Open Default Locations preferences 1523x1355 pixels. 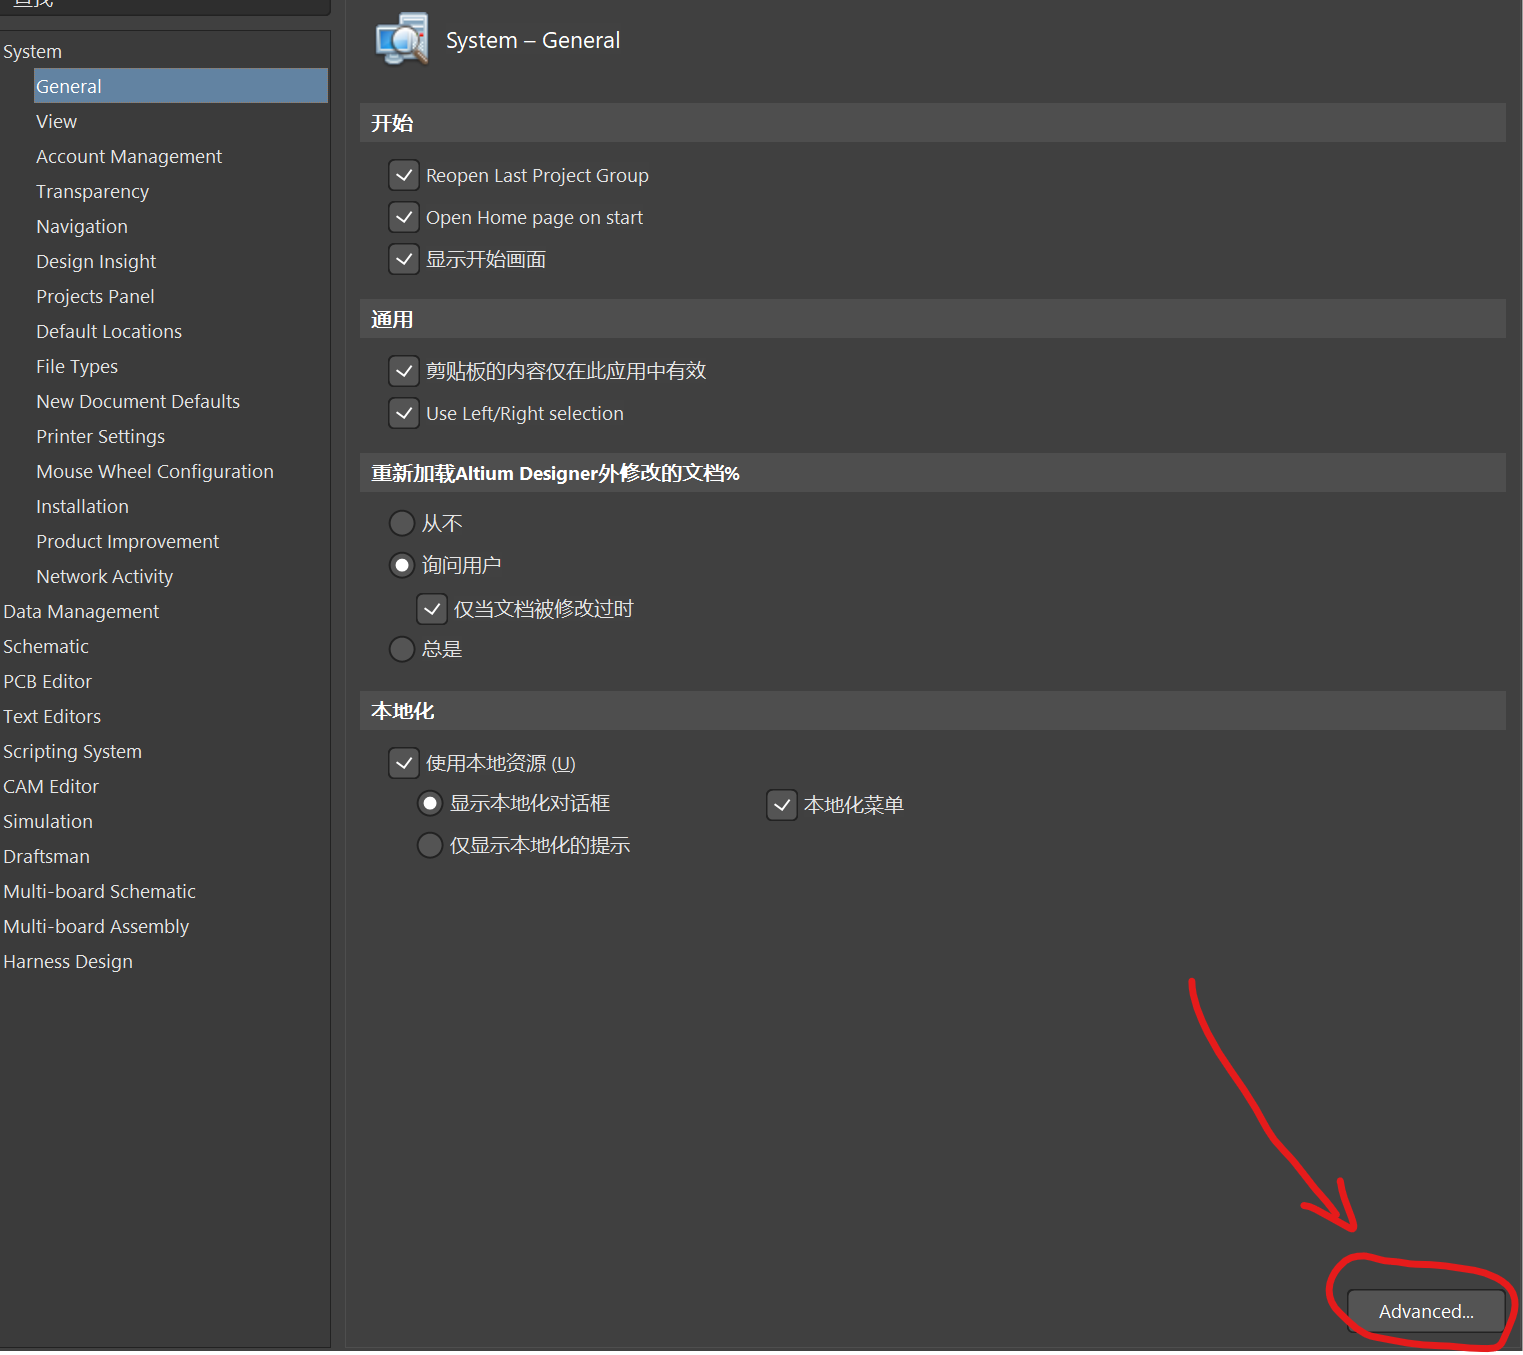coord(109,332)
